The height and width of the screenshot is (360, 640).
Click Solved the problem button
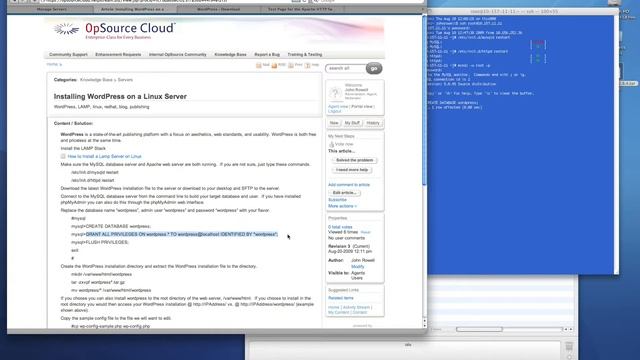pos(354,160)
